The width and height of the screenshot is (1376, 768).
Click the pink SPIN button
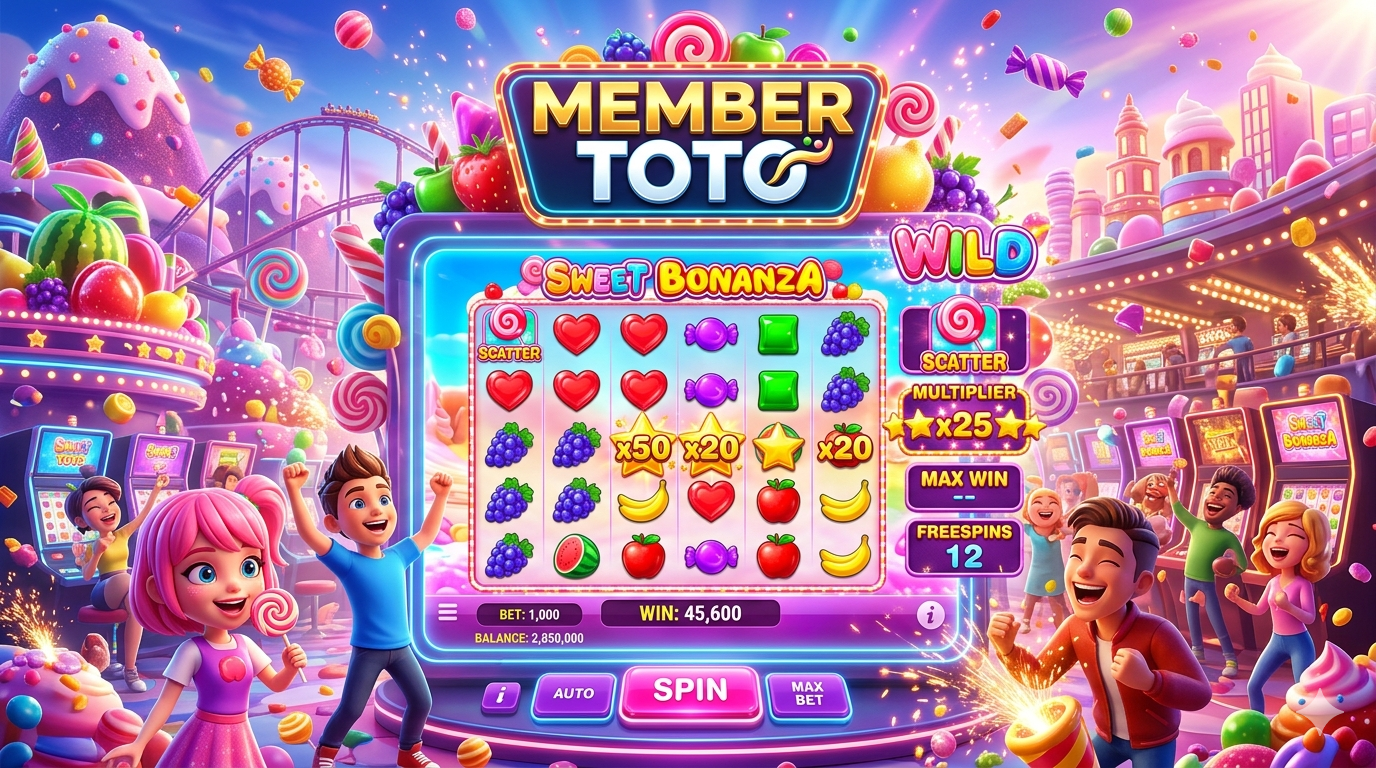point(690,692)
